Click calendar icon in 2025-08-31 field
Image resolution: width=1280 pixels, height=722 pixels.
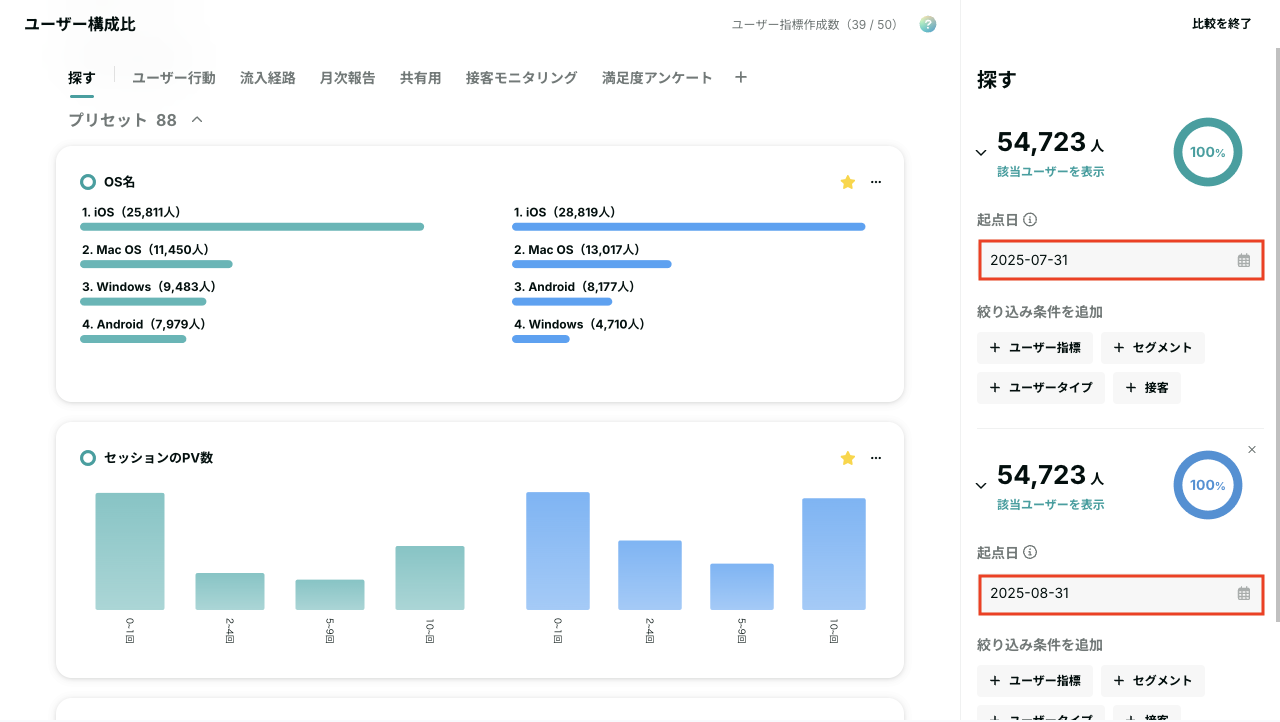click(x=1244, y=593)
